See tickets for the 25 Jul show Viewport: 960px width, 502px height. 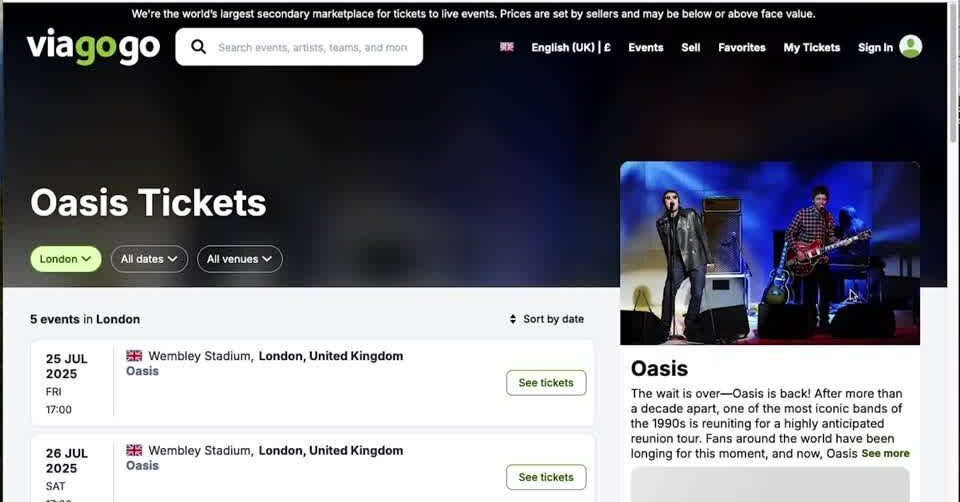pyautogui.click(x=546, y=383)
